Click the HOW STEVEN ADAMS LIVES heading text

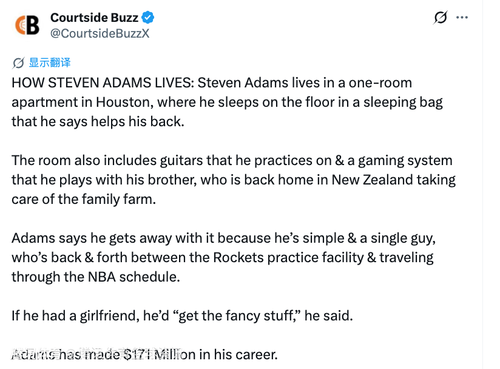click(x=103, y=83)
